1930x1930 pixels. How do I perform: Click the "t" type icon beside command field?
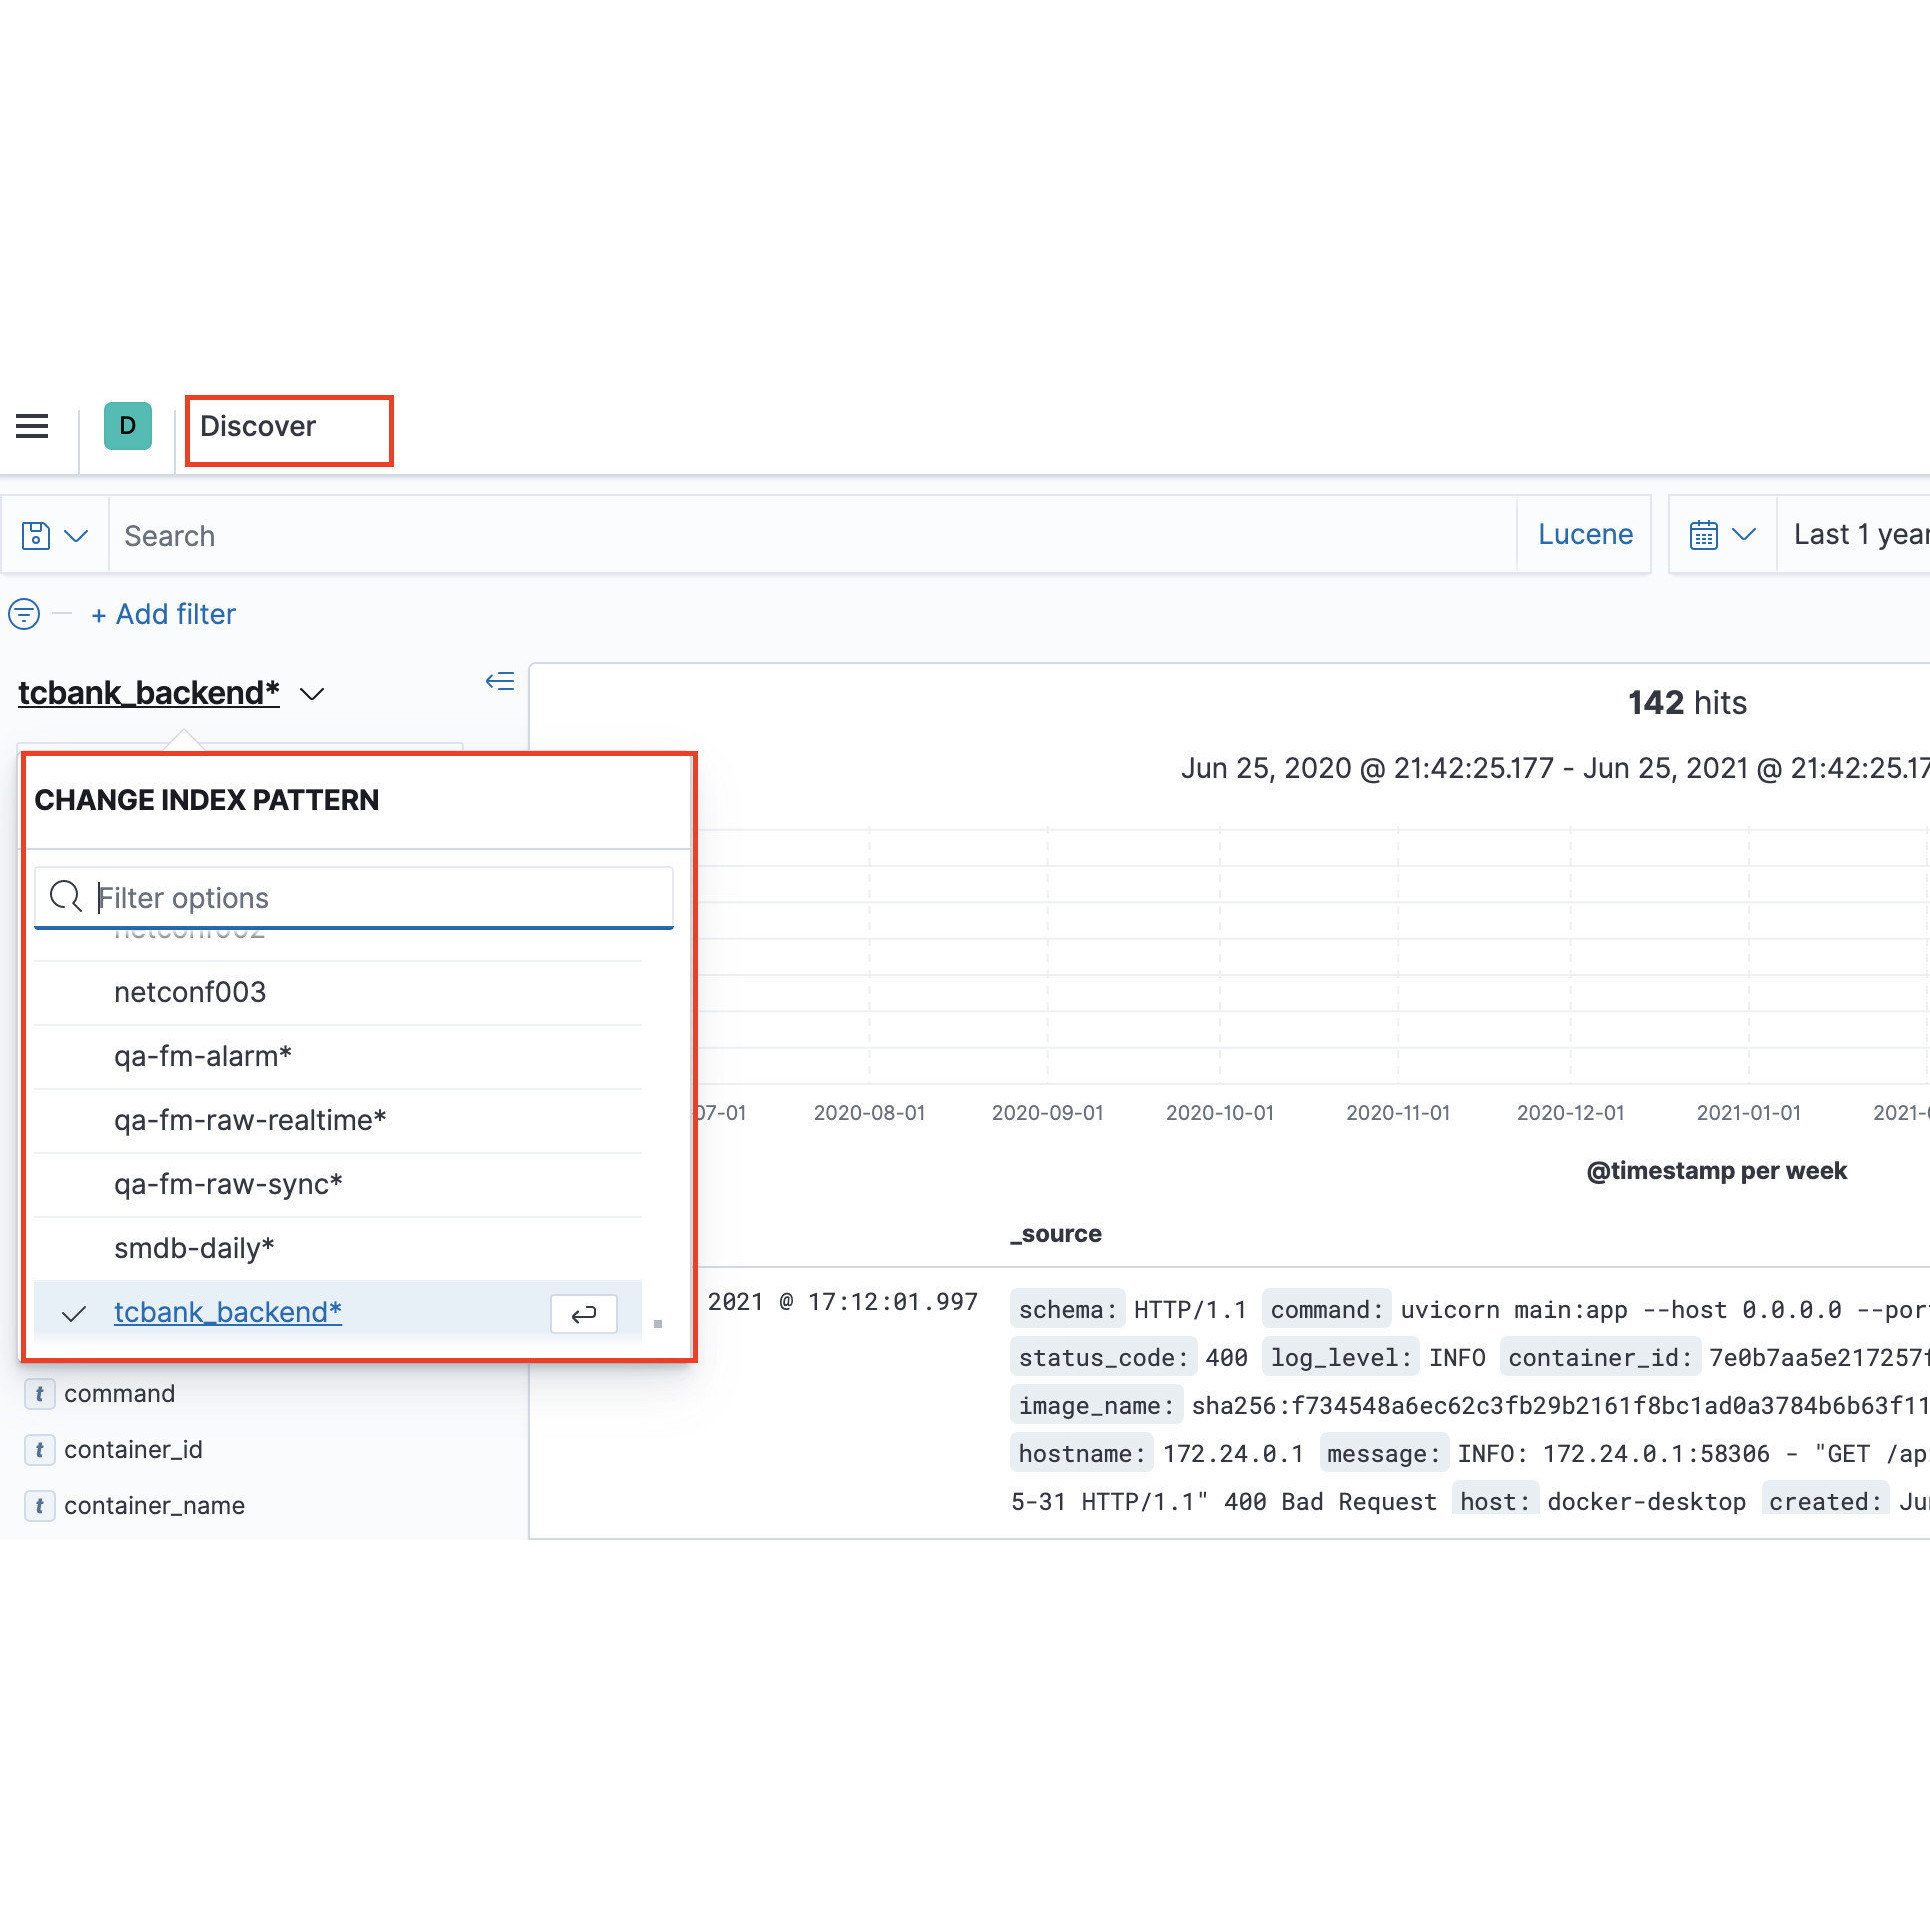coord(40,1393)
